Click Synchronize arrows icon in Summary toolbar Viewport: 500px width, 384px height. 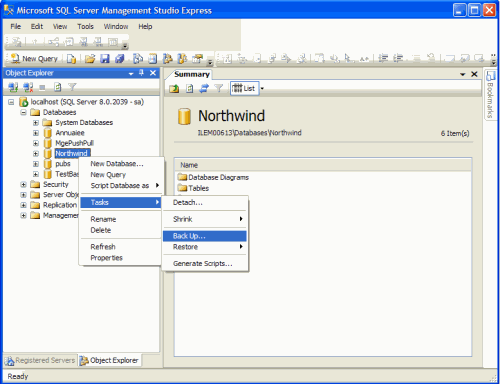click(x=204, y=88)
